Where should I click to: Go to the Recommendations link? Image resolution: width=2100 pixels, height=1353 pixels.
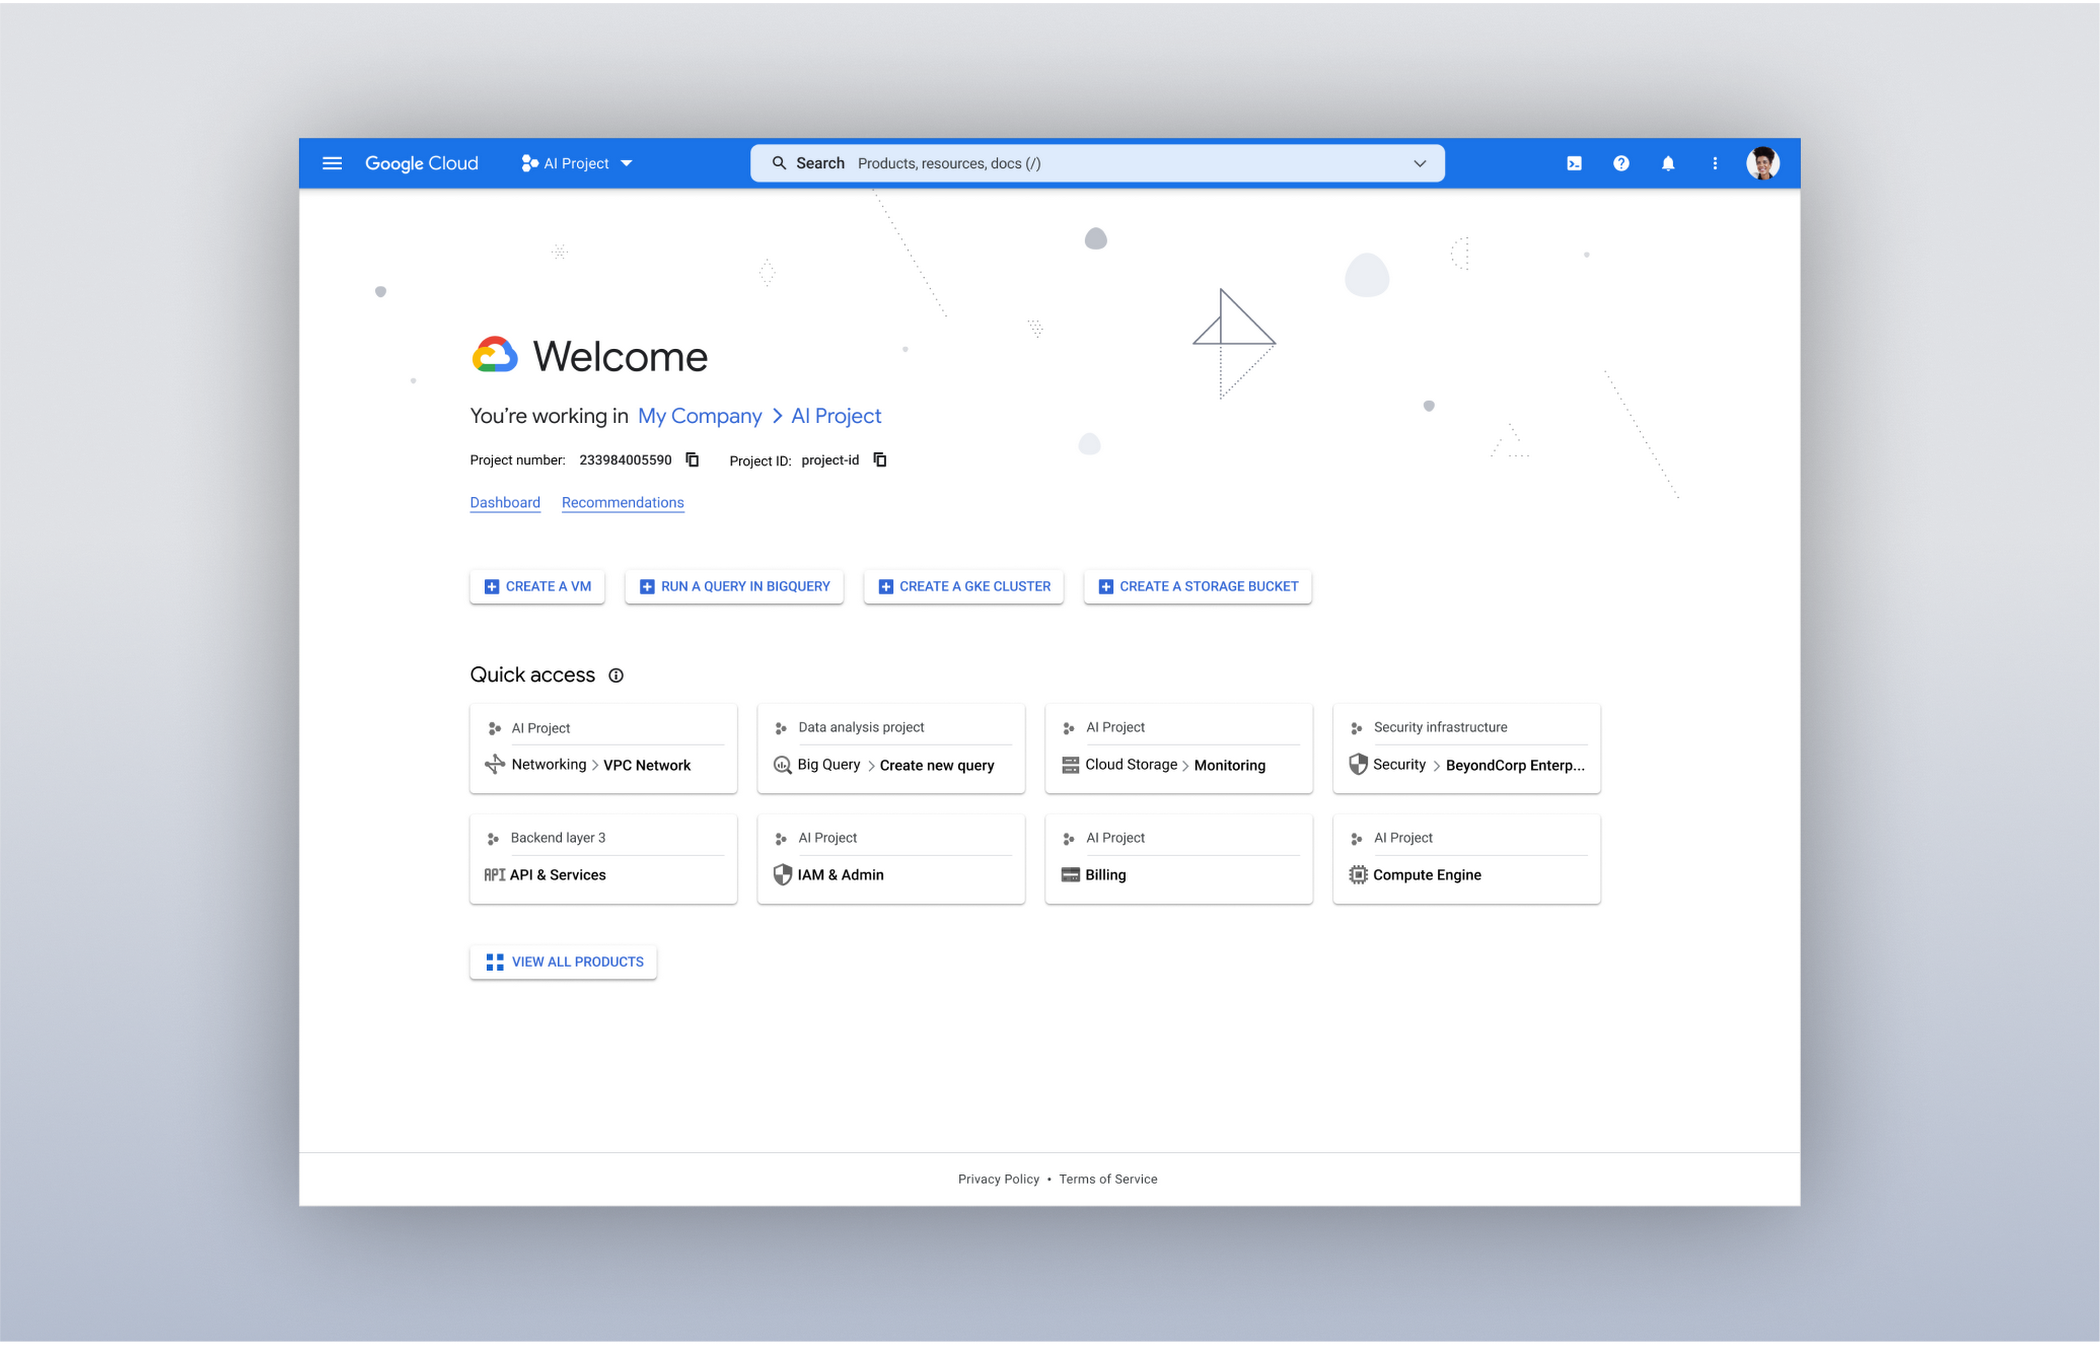pyautogui.click(x=623, y=503)
